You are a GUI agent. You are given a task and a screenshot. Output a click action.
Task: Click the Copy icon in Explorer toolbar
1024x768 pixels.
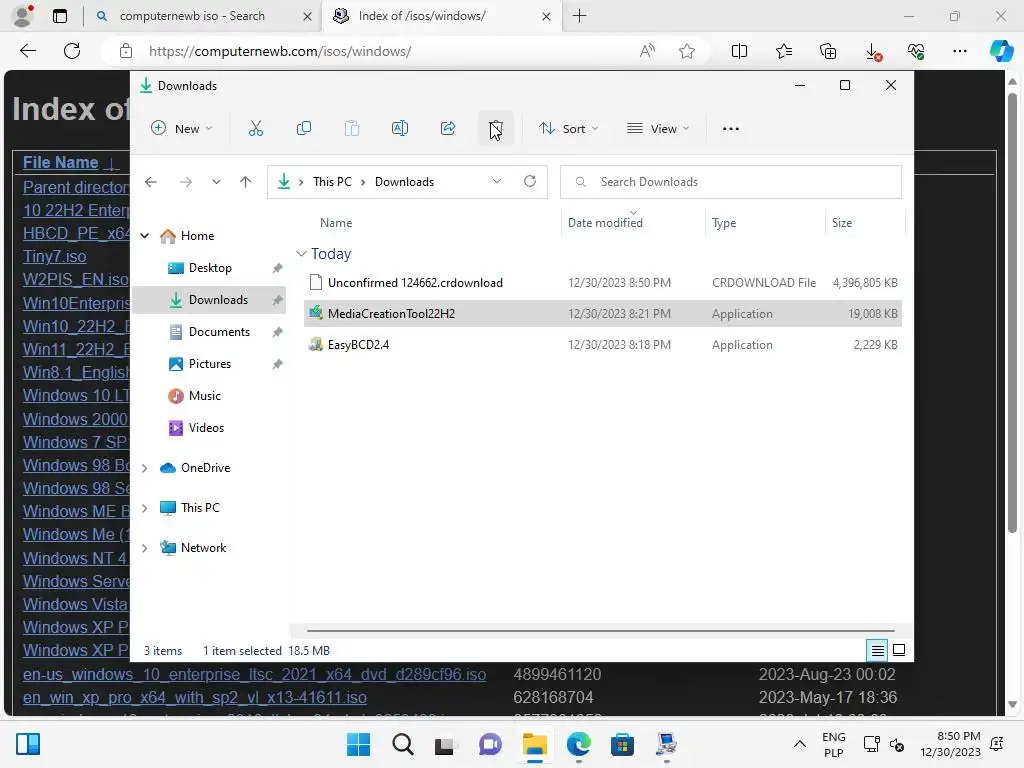tap(304, 129)
